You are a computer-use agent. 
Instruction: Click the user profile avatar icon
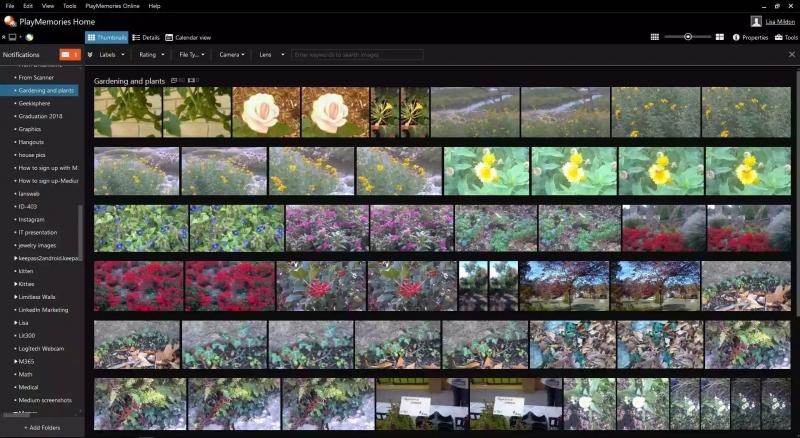(x=756, y=21)
